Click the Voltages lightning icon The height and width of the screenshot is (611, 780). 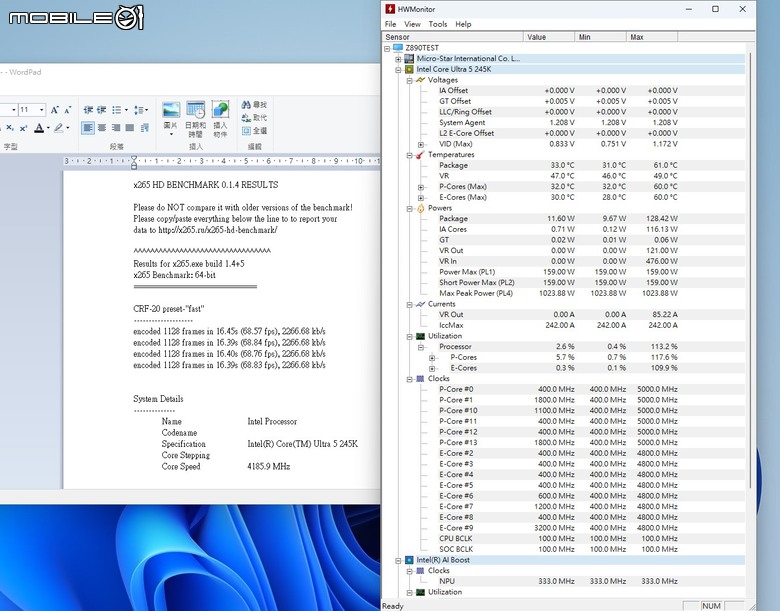point(420,80)
